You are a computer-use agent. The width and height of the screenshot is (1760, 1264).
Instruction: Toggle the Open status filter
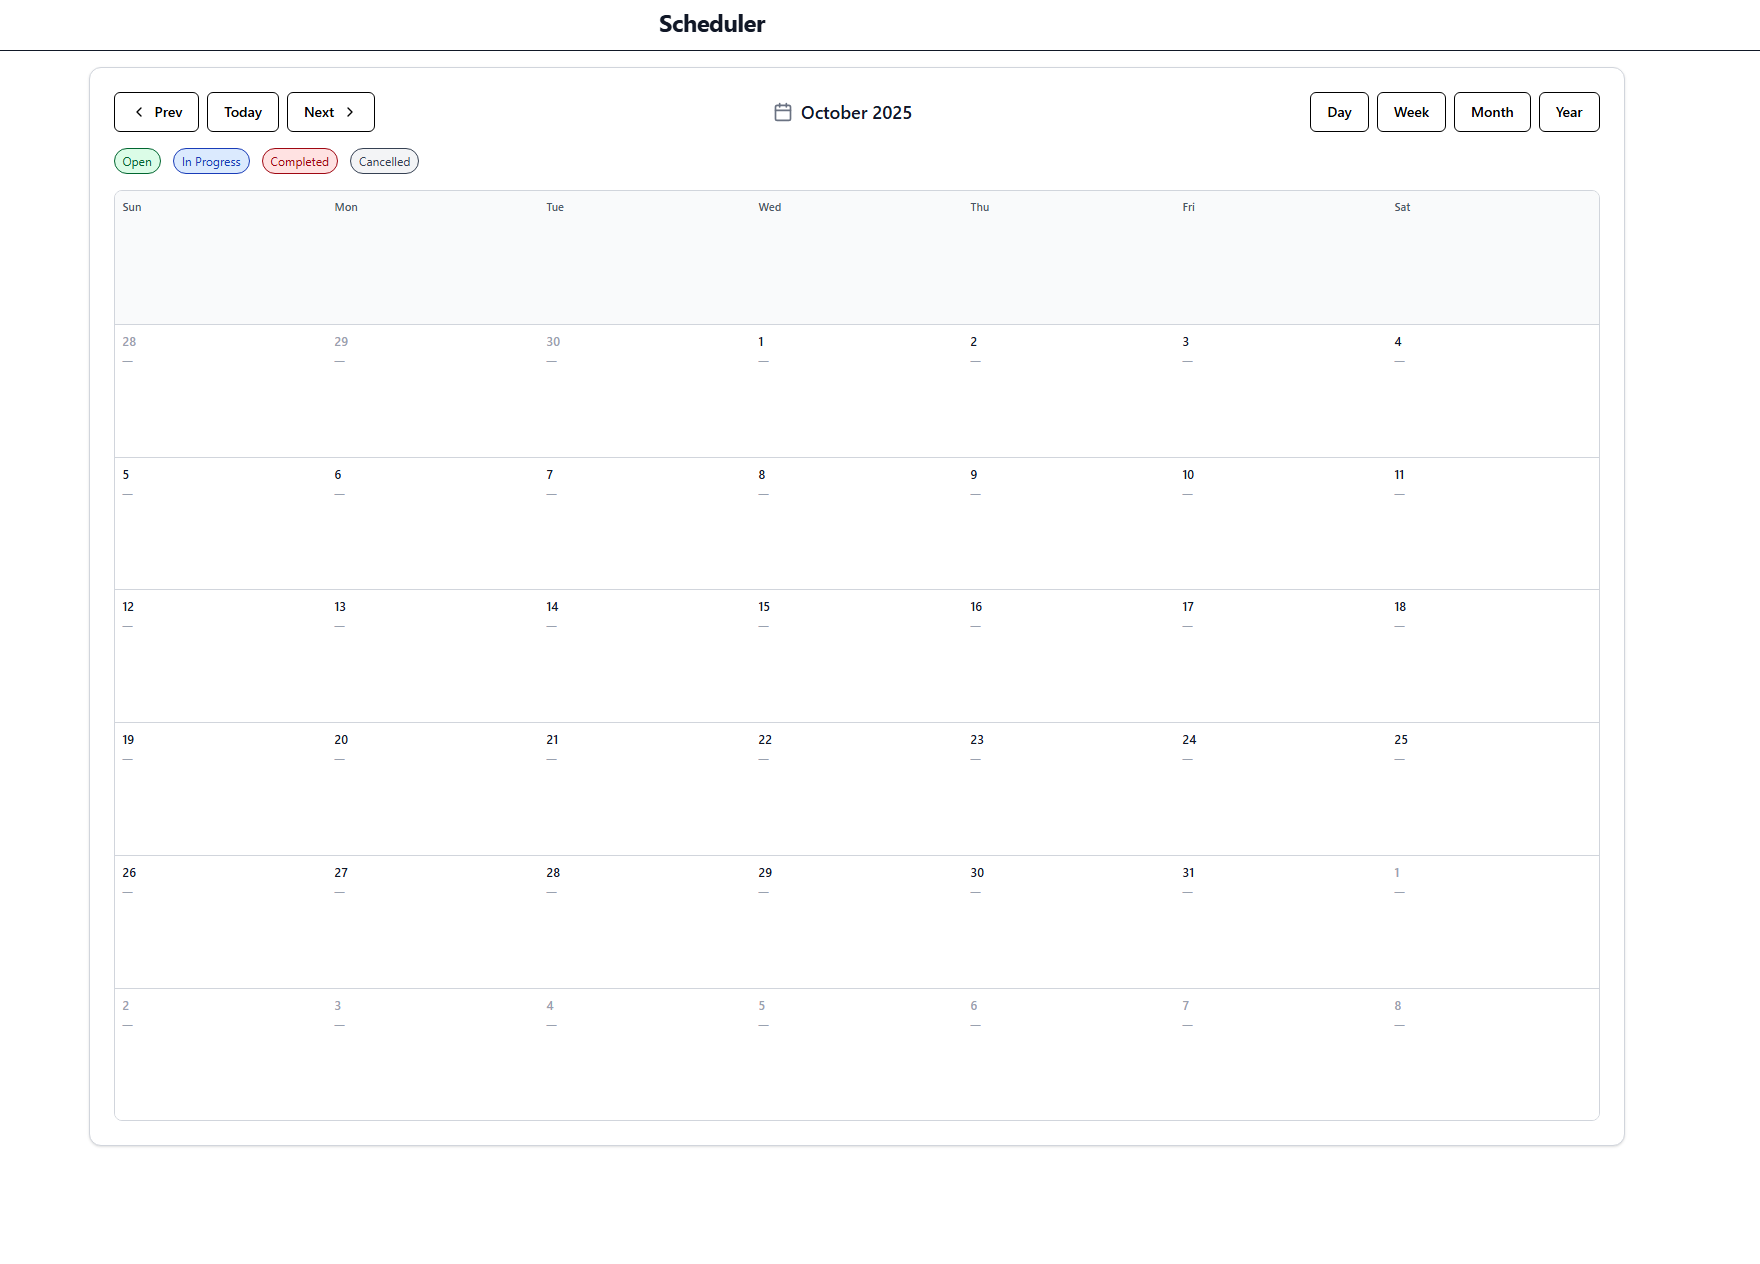point(137,161)
